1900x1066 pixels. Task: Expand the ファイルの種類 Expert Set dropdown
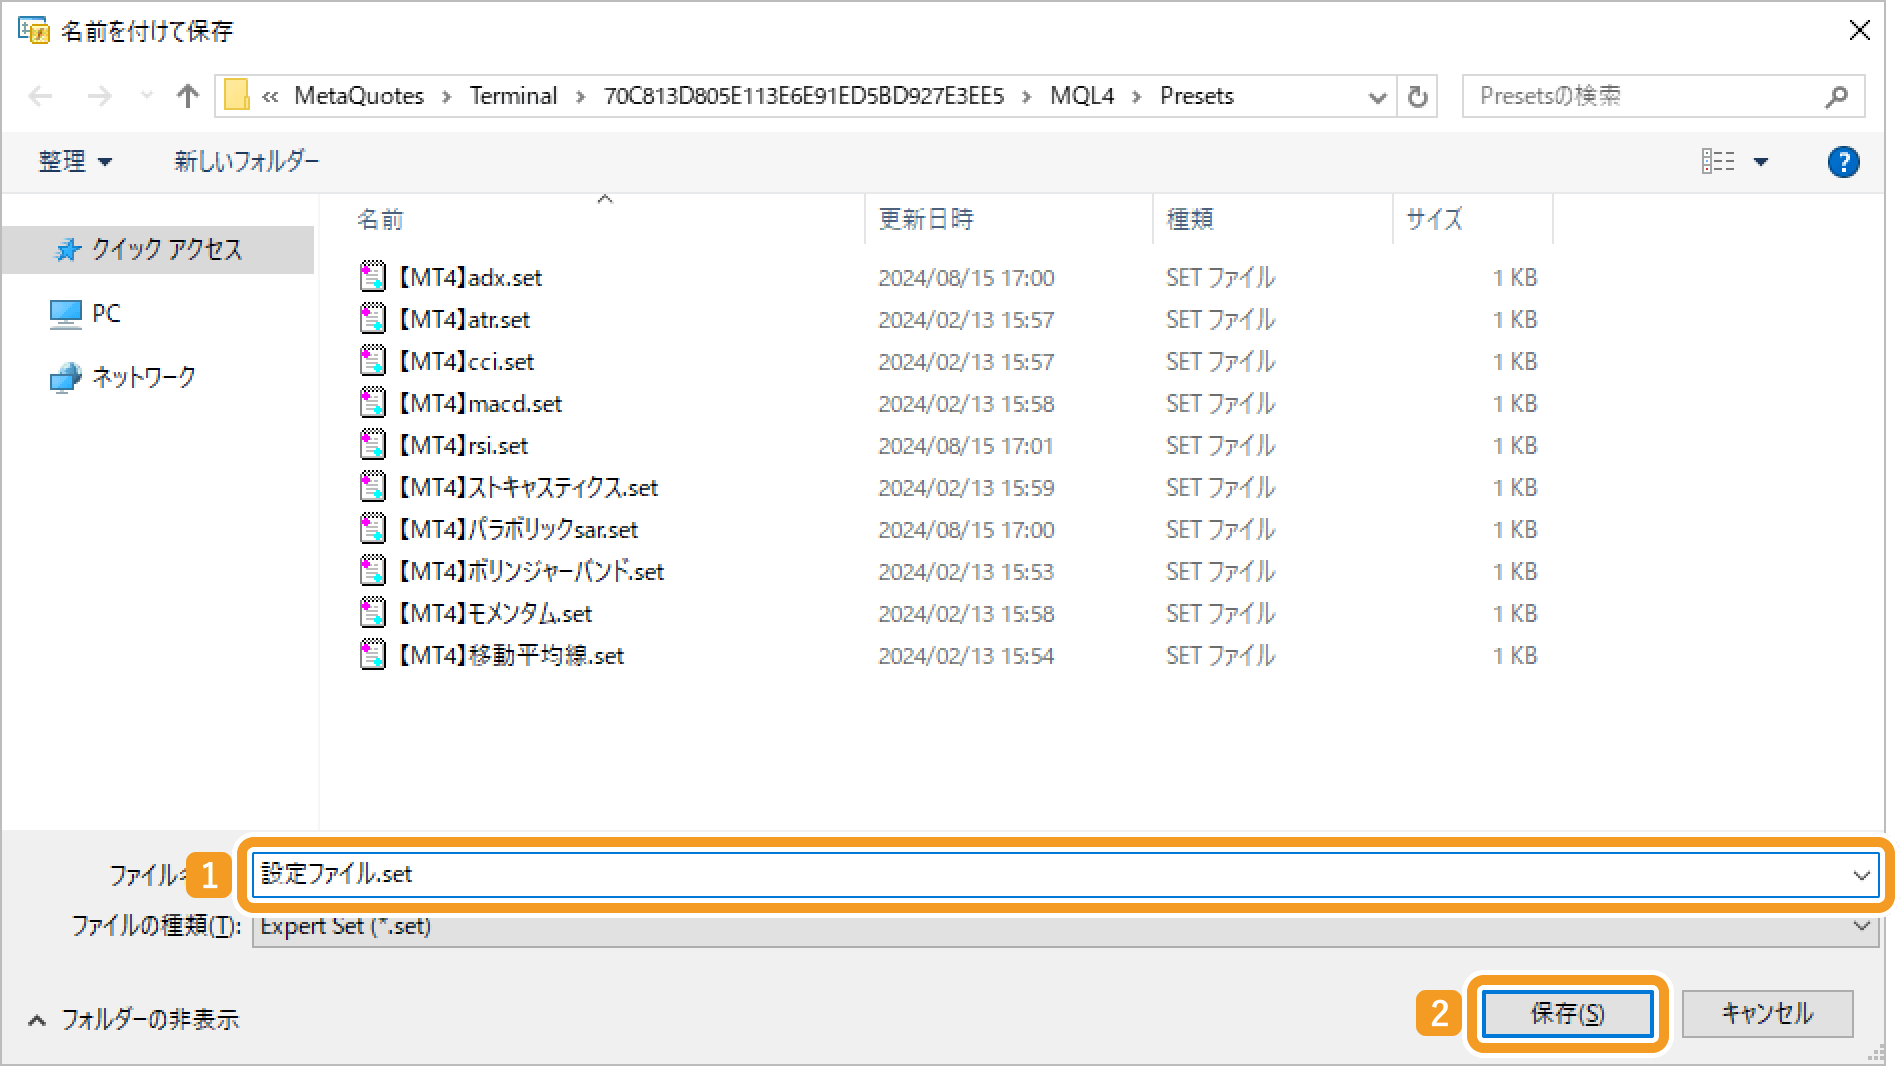[1861, 926]
